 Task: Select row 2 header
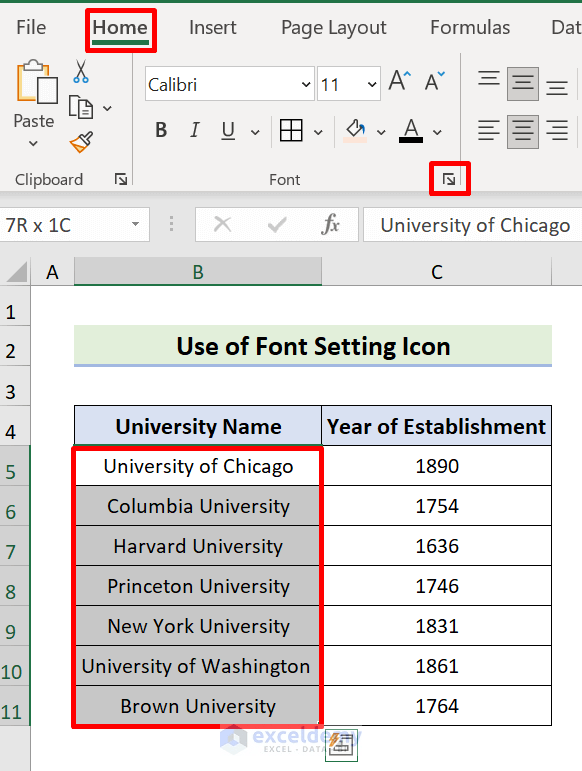[x=15, y=346]
